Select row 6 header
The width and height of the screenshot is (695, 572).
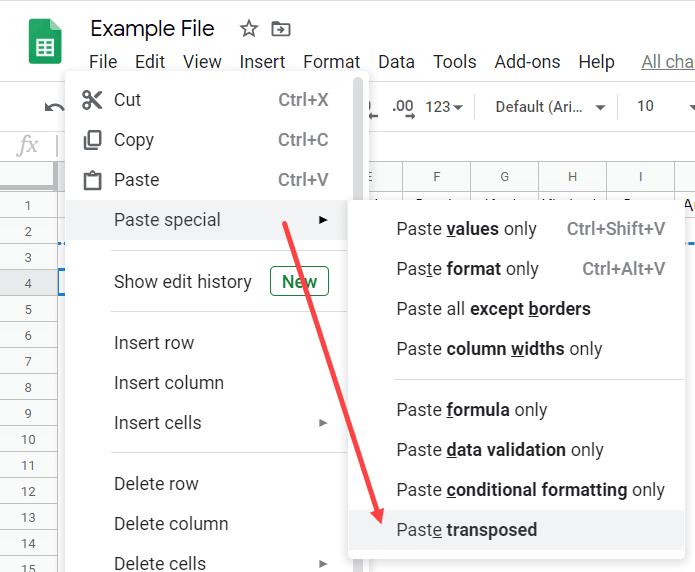tap(28, 335)
